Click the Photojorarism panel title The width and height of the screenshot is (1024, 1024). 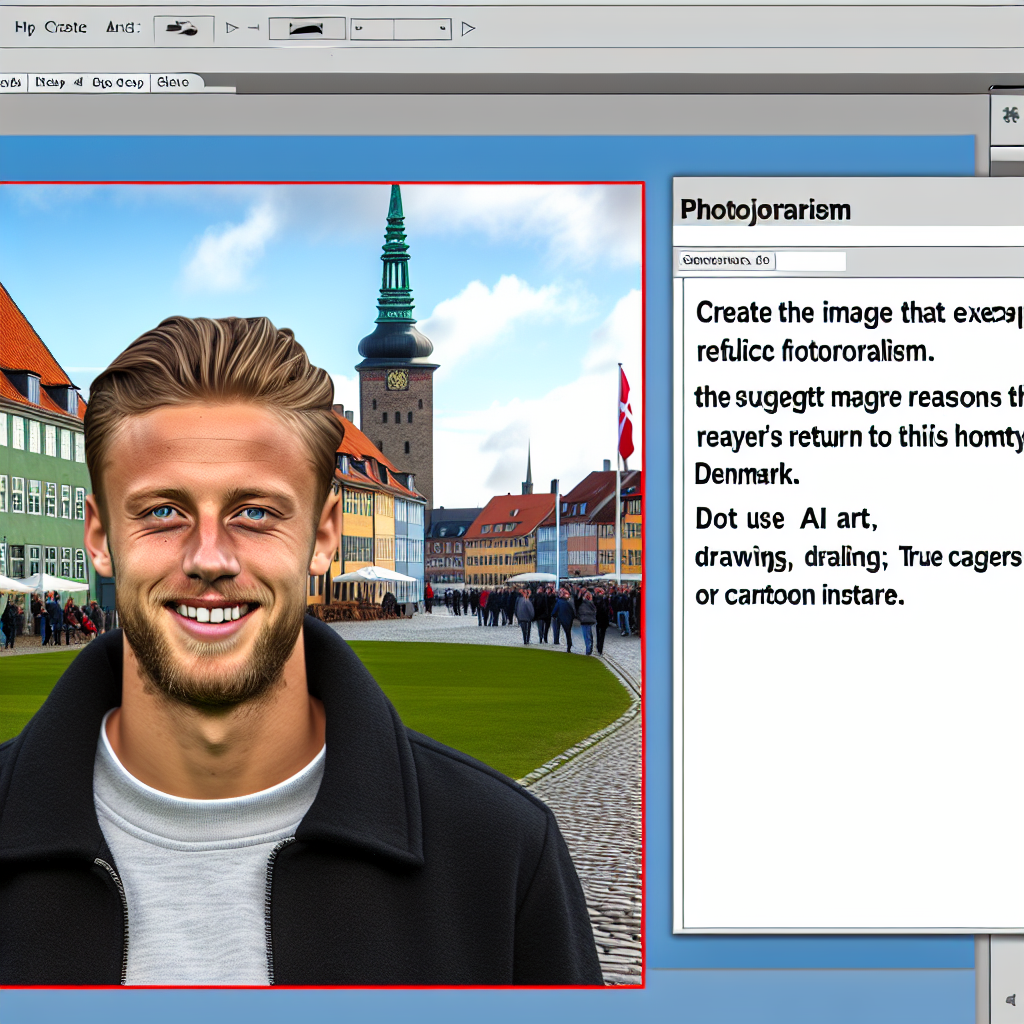765,210
